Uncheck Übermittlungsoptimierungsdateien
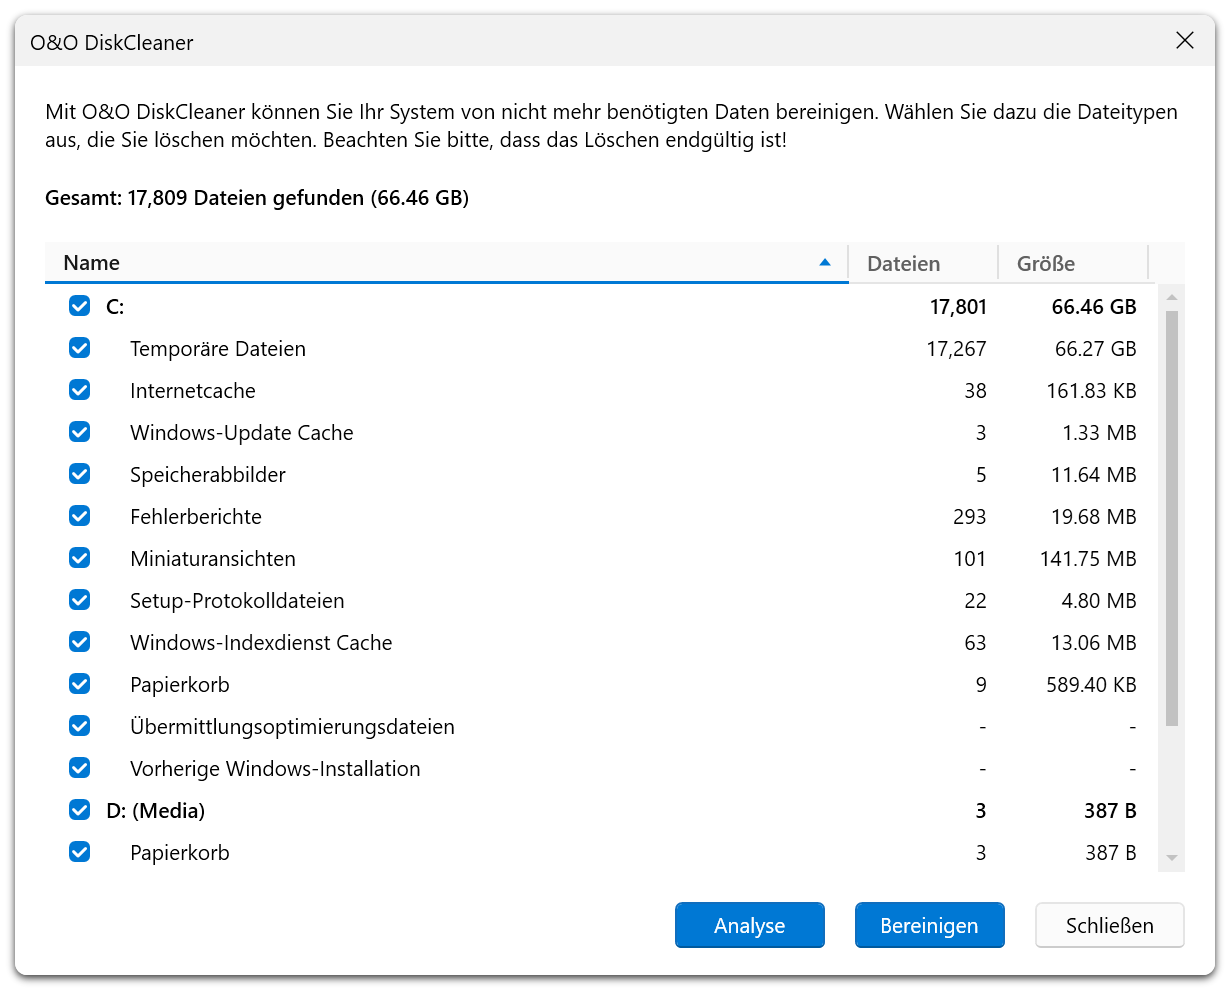Image resolution: width=1230 pixels, height=990 pixels. pyautogui.click(x=79, y=726)
